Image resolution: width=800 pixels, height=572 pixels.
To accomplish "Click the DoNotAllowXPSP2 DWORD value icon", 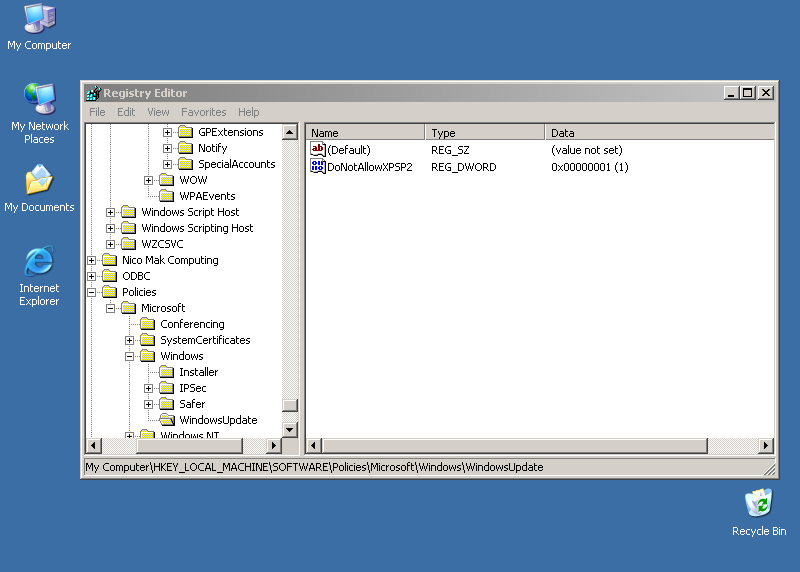I will 318,166.
